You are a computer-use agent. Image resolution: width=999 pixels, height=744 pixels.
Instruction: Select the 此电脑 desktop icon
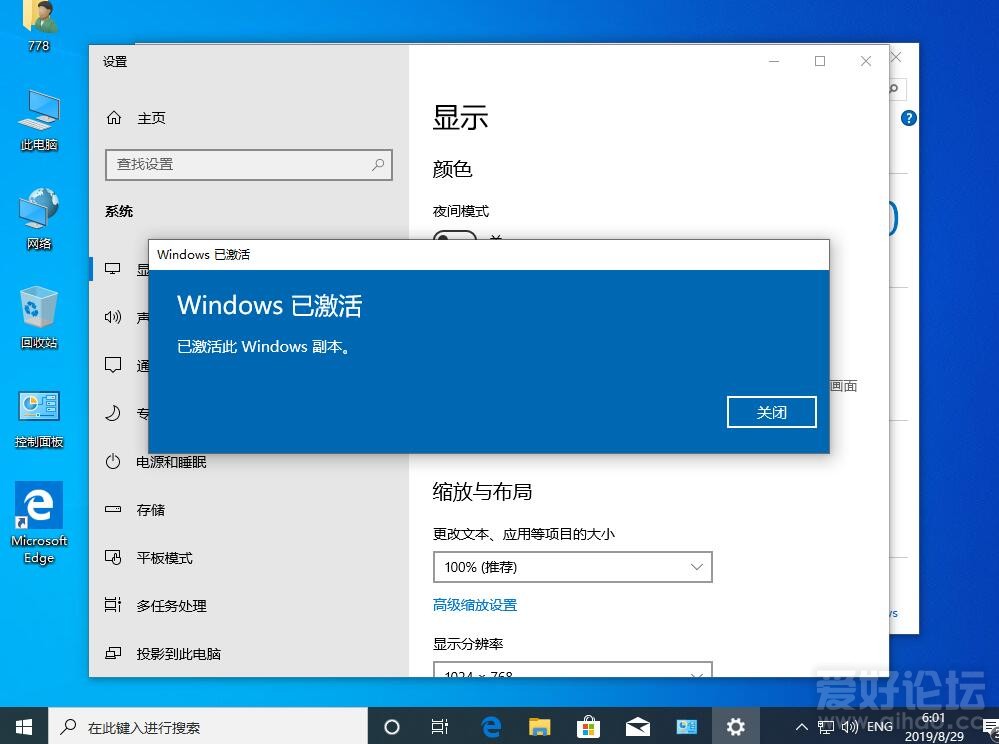click(x=39, y=120)
